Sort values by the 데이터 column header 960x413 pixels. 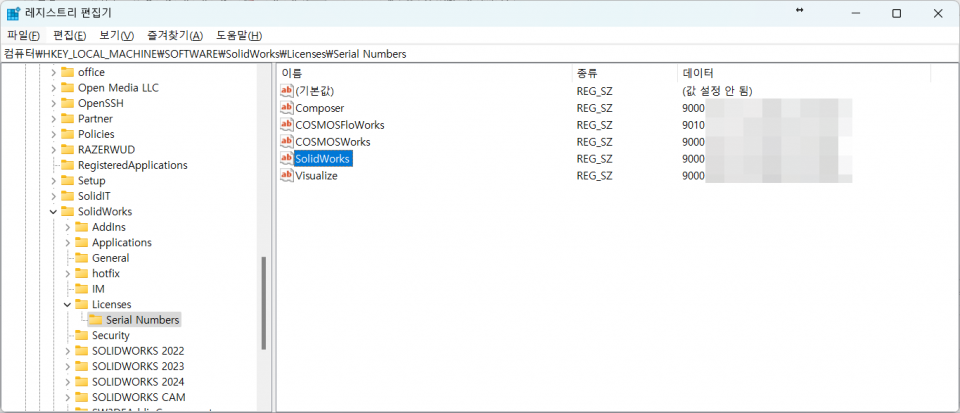[x=804, y=73]
